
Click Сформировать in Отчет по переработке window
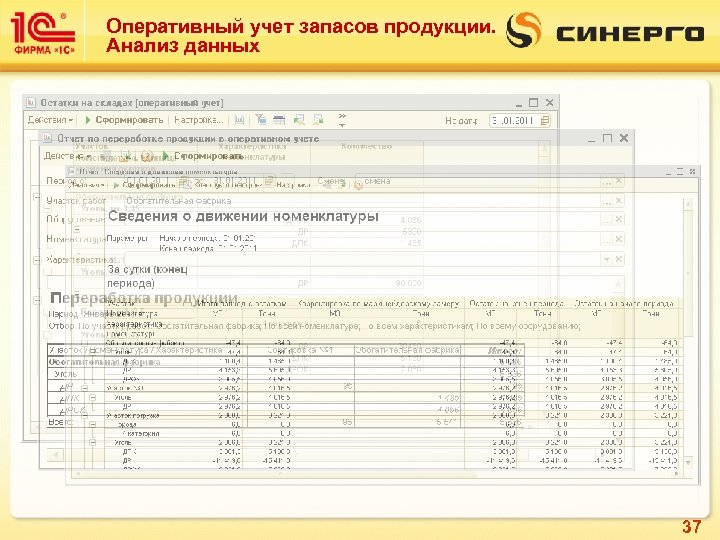(203, 156)
